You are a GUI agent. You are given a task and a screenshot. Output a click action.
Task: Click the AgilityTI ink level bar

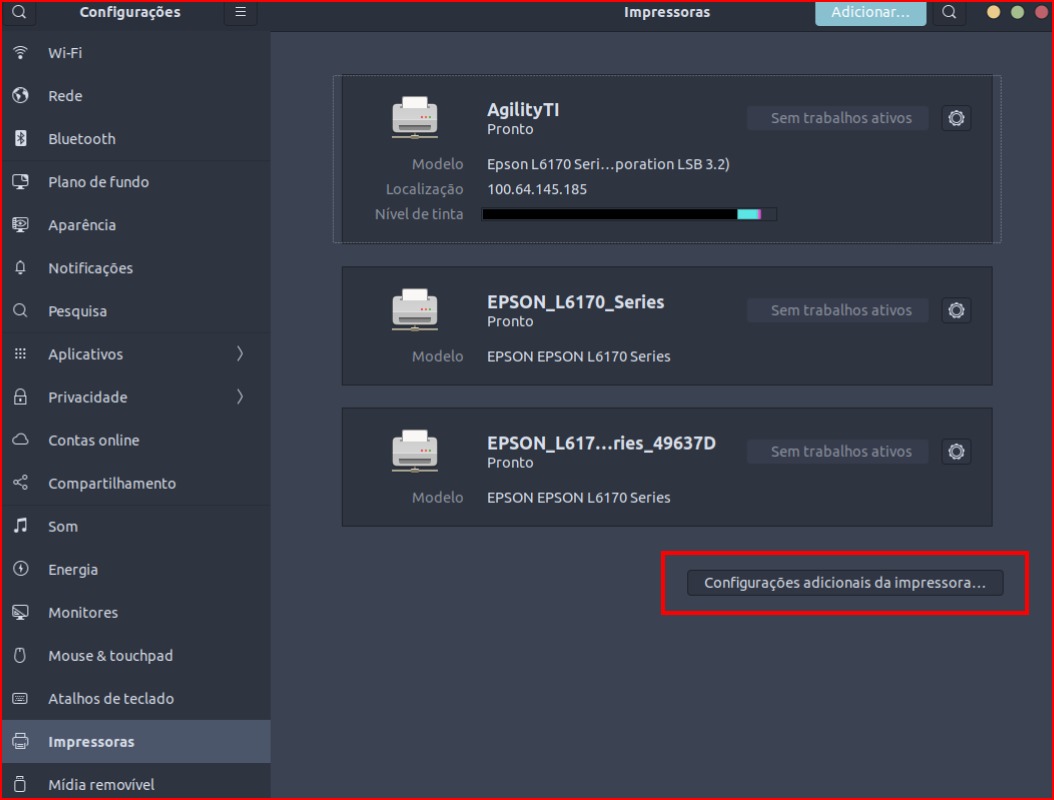coord(628,214)
